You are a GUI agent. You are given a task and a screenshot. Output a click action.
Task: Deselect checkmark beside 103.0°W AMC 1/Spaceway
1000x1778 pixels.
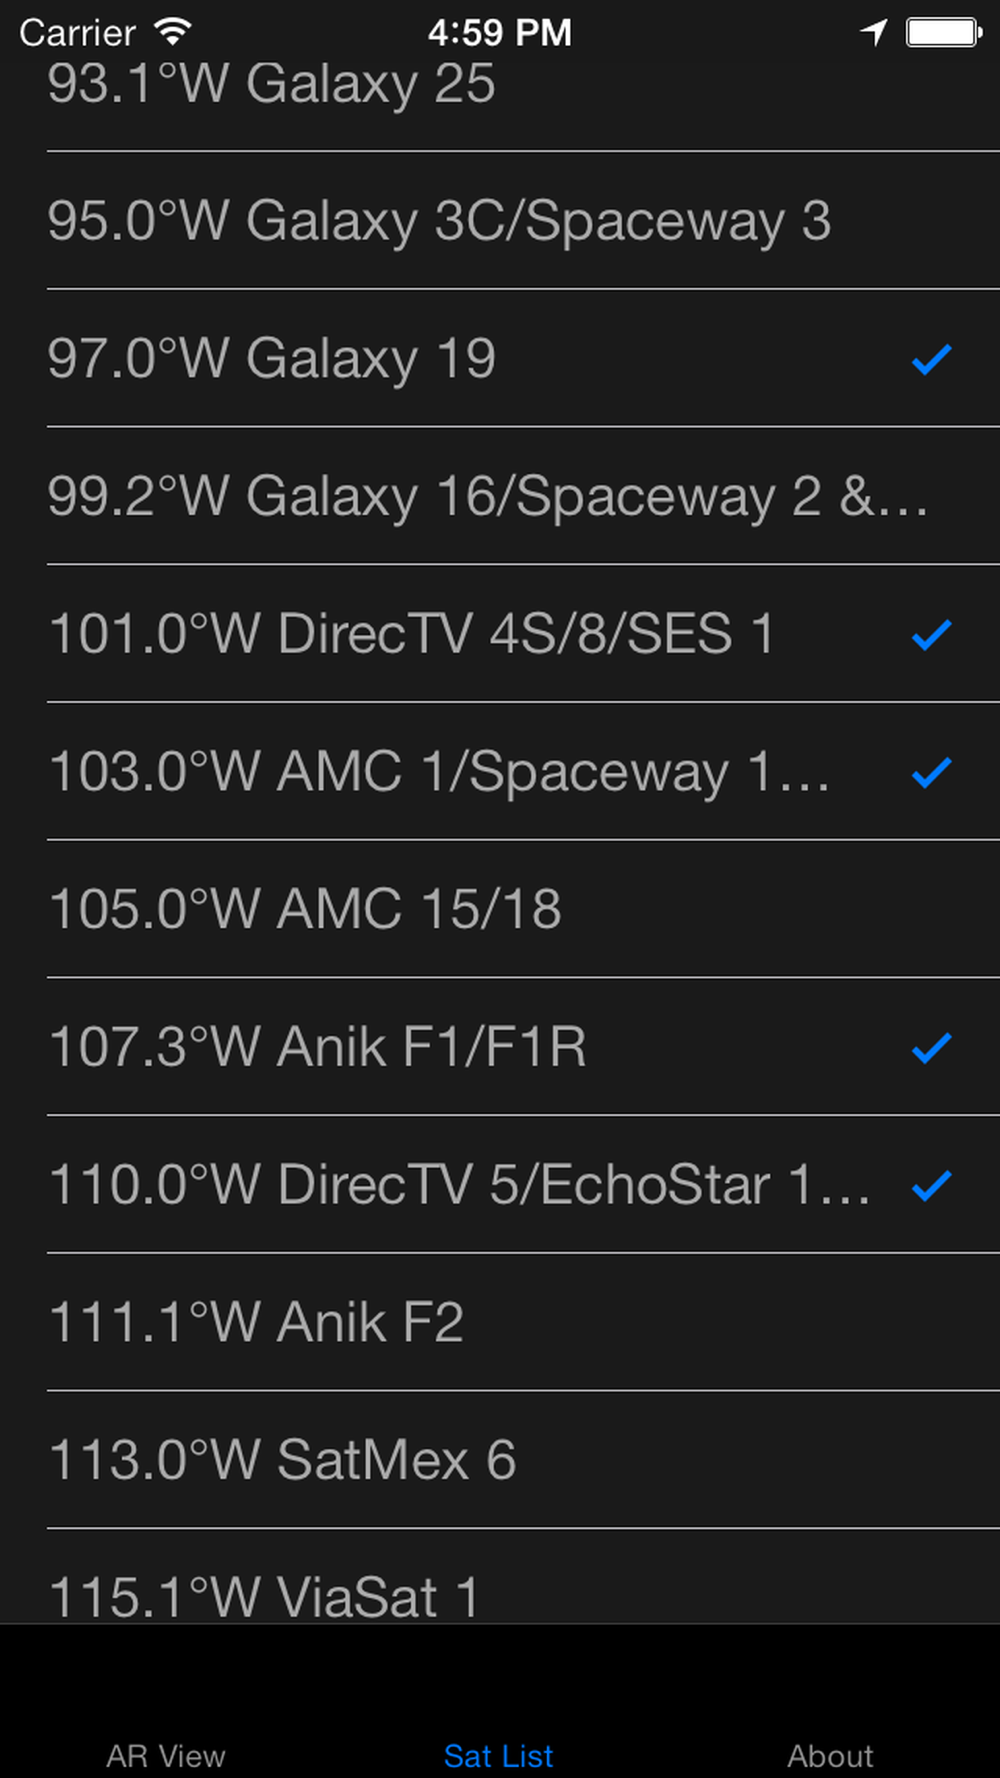click(931, 772)
